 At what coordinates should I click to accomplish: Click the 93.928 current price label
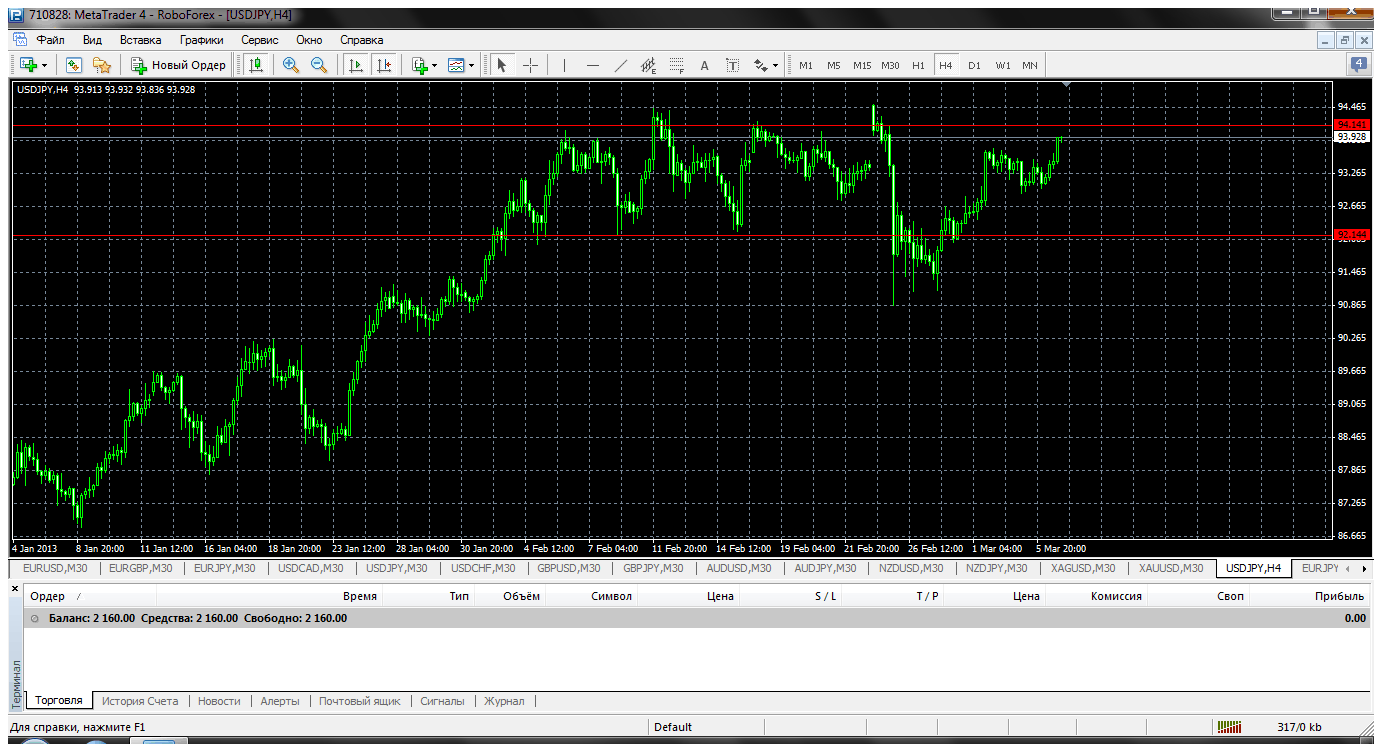(x=1352, y=137)
